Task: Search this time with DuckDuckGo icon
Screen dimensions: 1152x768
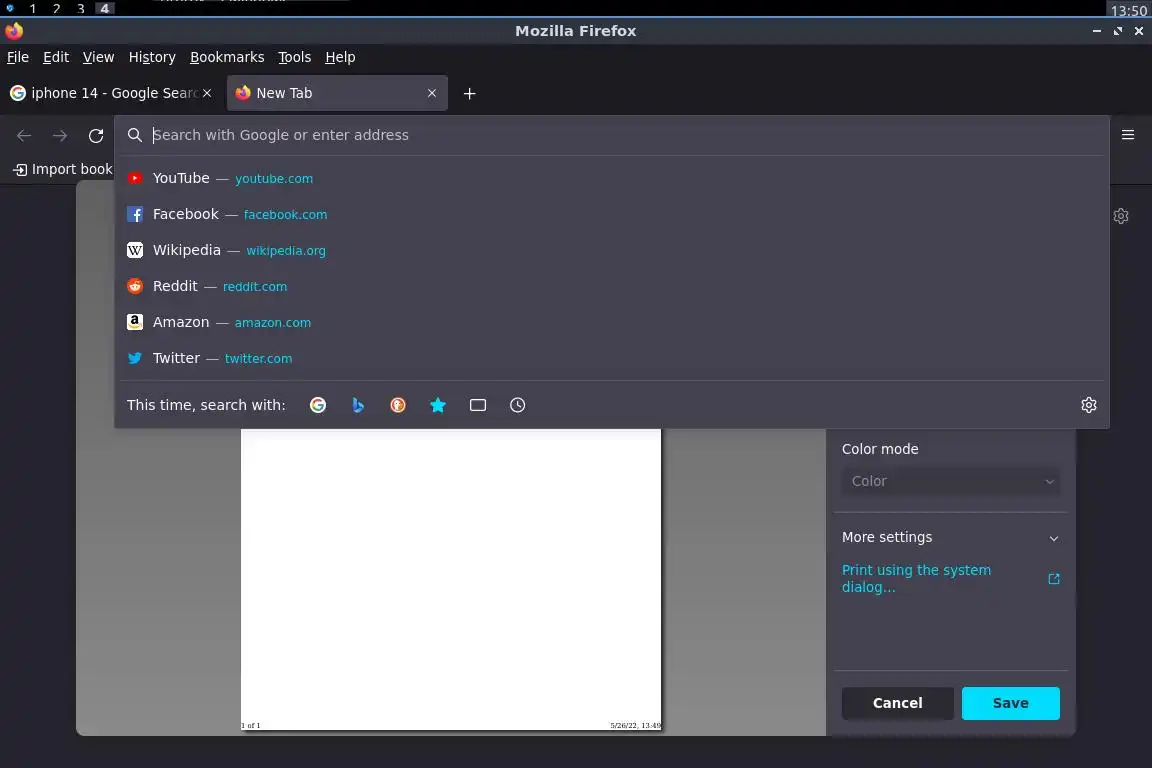Action: coord(397,405)
